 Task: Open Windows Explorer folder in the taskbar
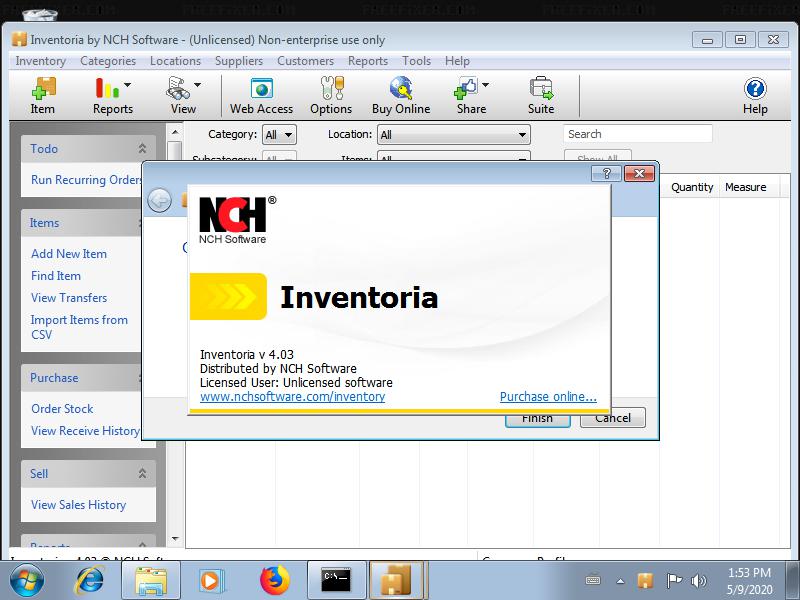pyautogui.click(x=151, y=580)
